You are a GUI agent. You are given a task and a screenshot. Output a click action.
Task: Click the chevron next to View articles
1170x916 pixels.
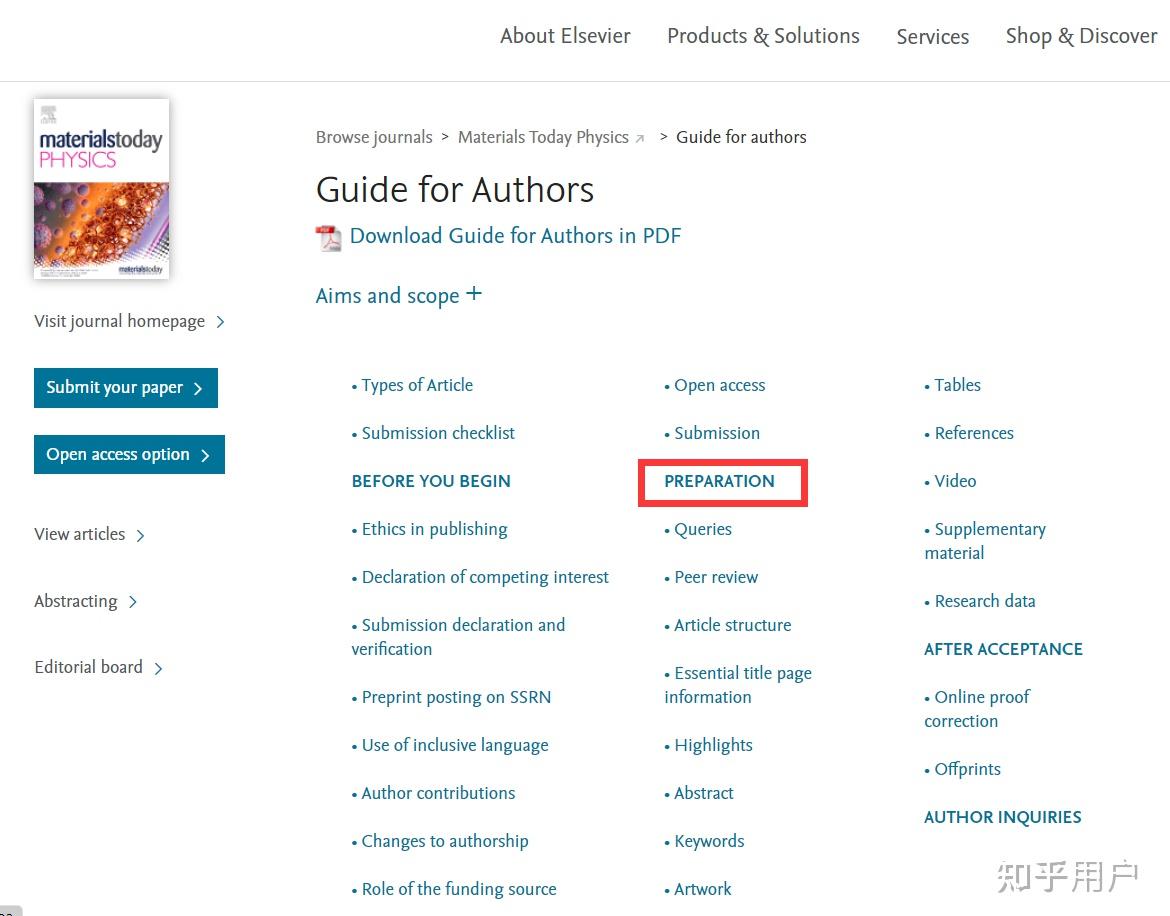click(140, 536)
